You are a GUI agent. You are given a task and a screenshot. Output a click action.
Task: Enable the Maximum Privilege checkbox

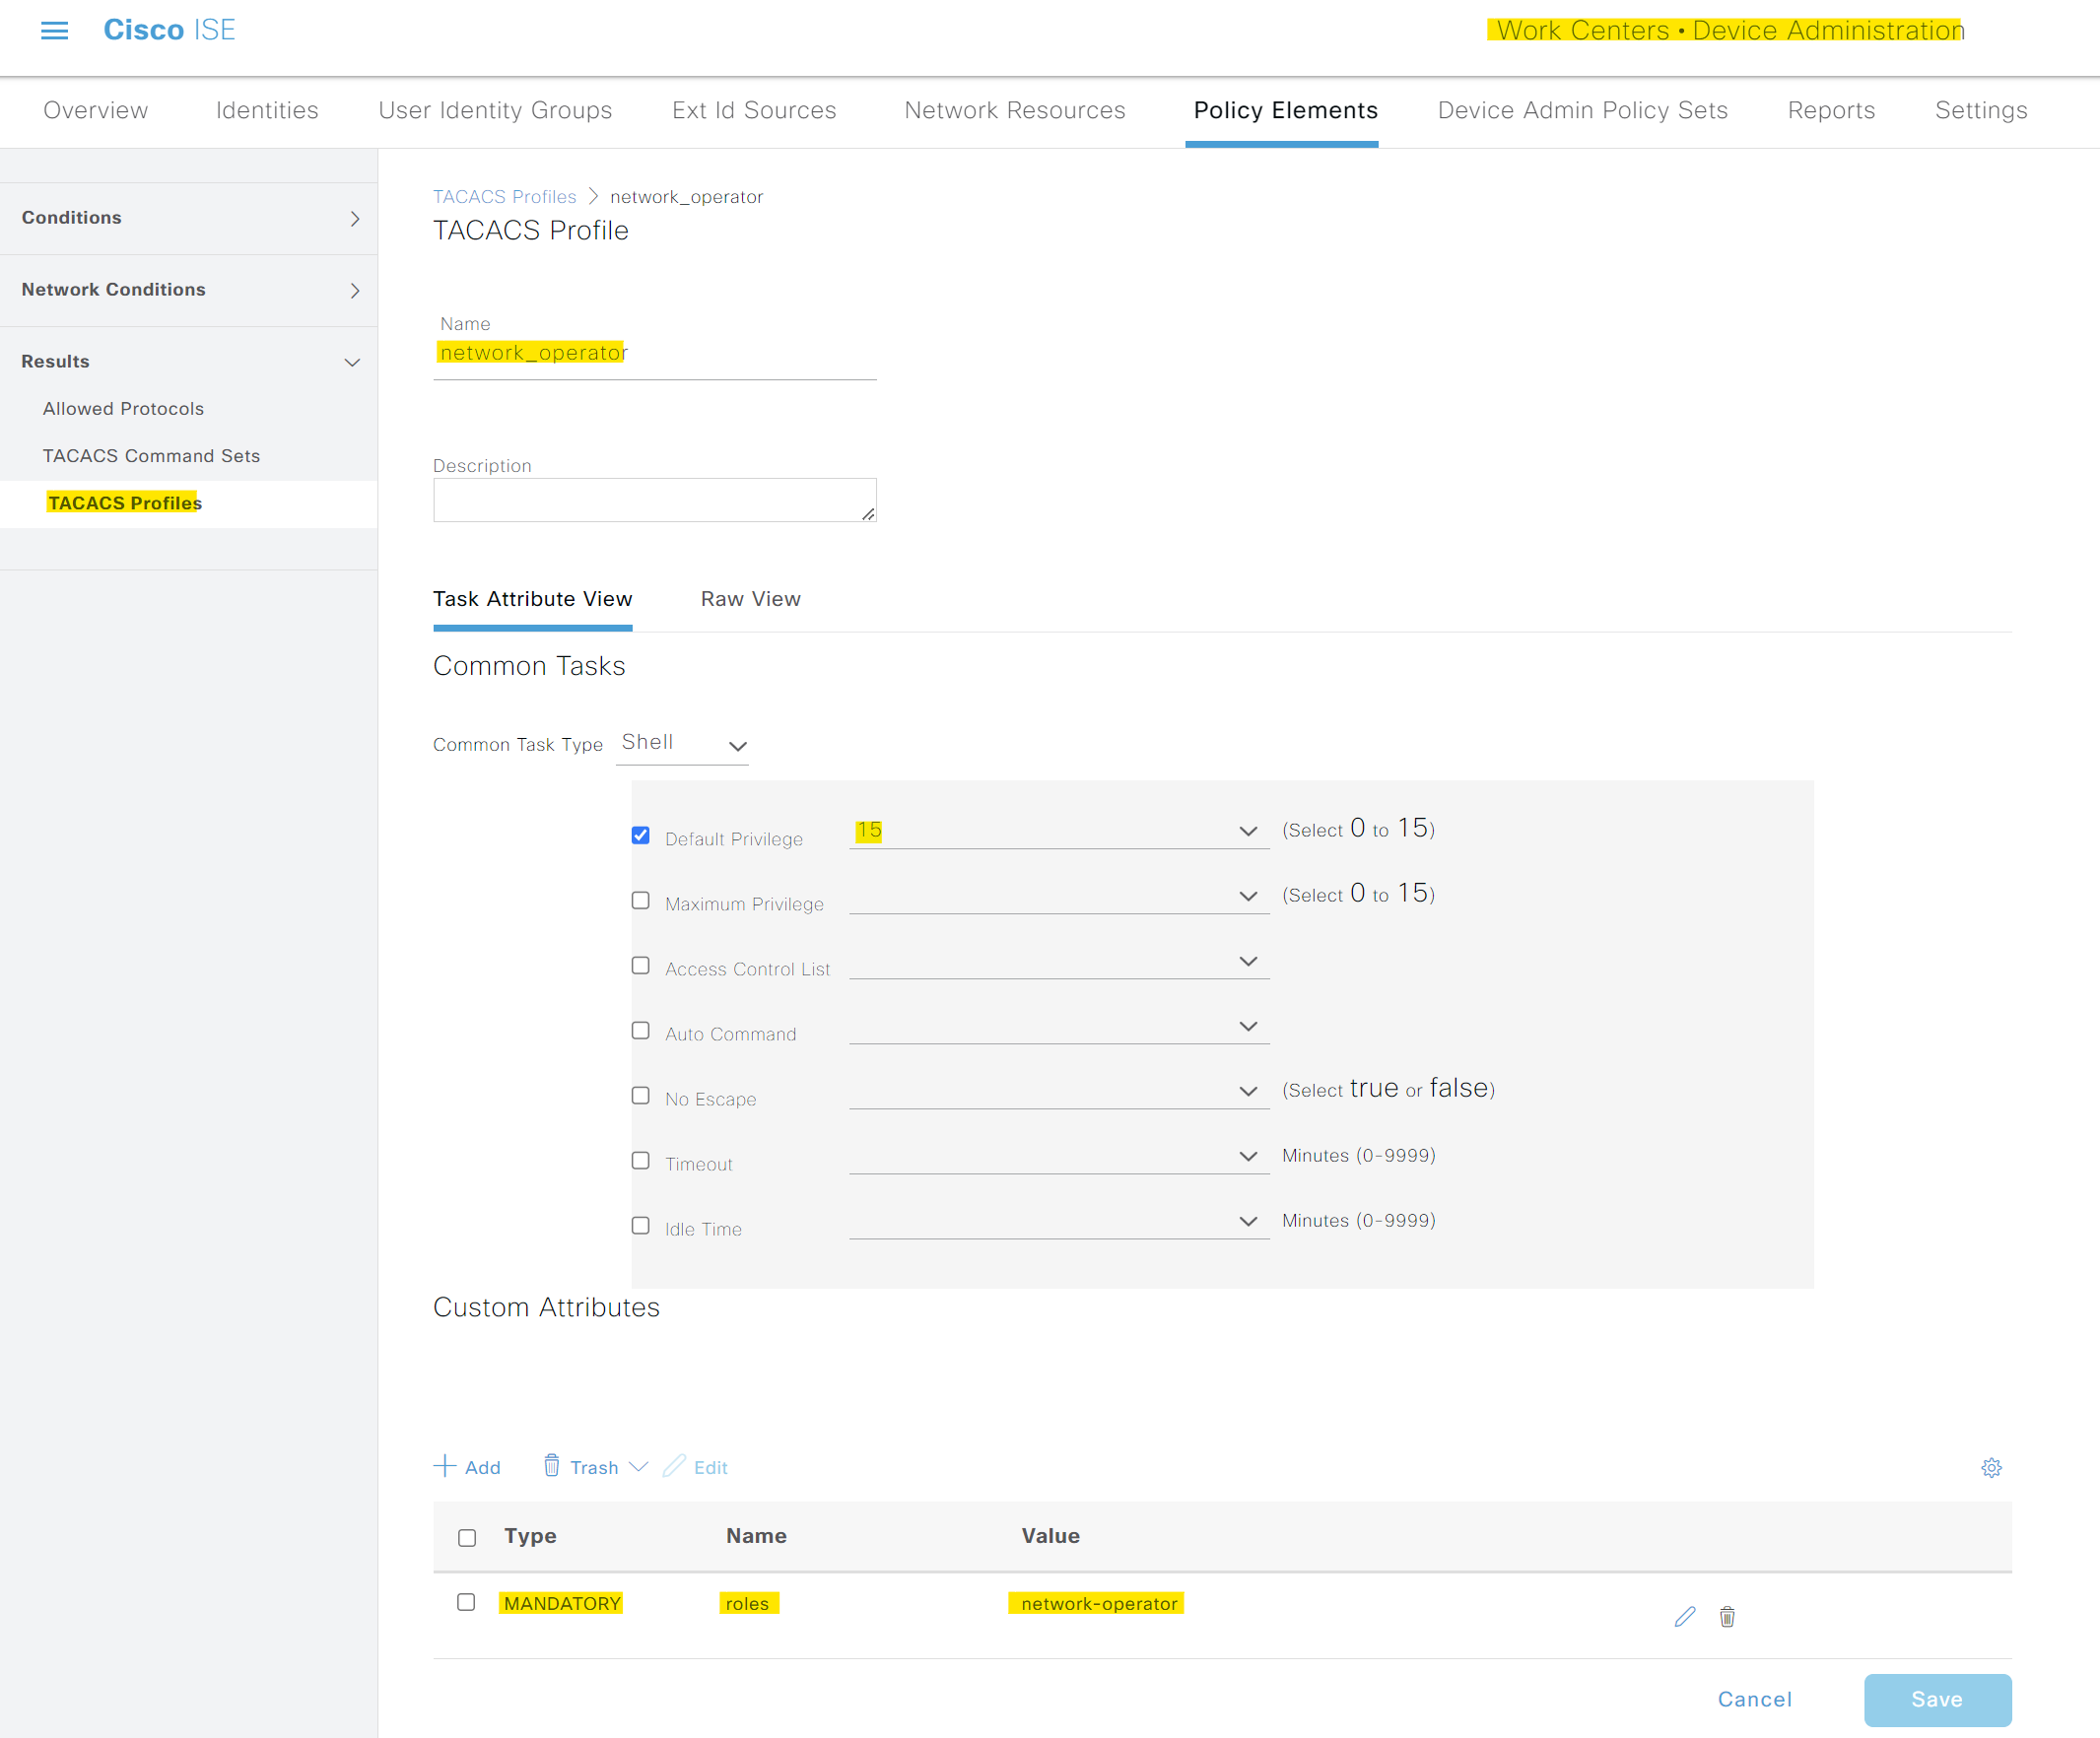coord(641,900)
